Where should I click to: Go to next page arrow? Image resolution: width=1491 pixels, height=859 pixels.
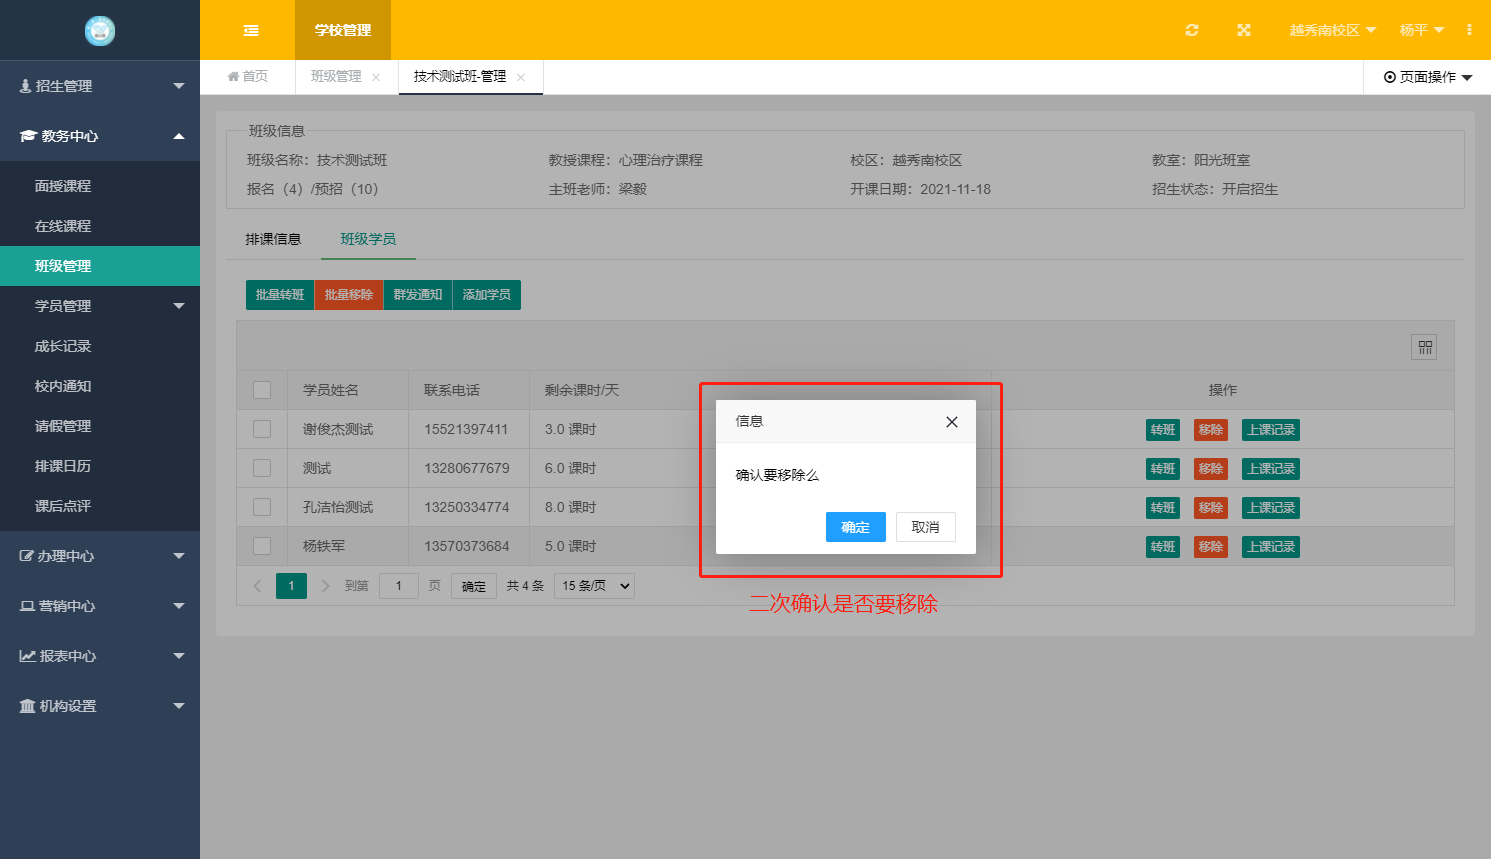click(x=325, y=586)
